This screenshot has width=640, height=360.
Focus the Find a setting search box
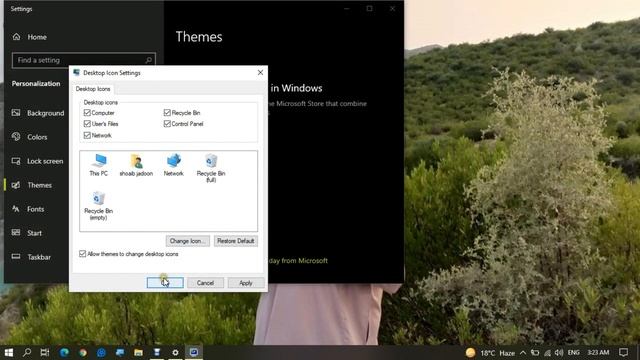click(x=84, y=60)
